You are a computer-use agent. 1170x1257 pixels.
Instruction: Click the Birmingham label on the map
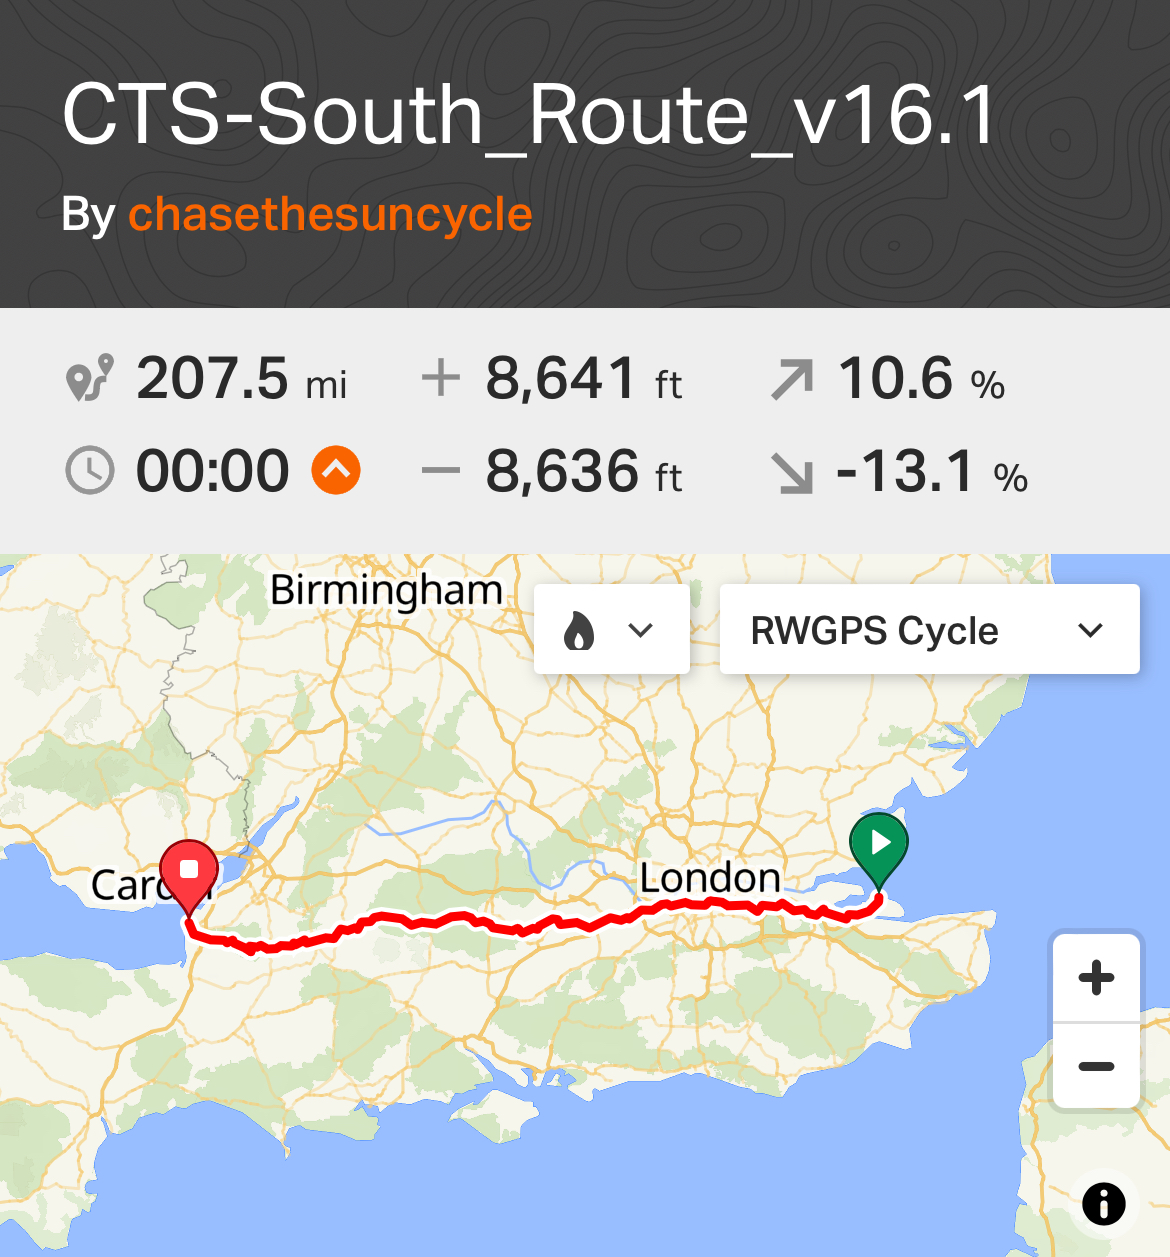click(x=386, y=590)
